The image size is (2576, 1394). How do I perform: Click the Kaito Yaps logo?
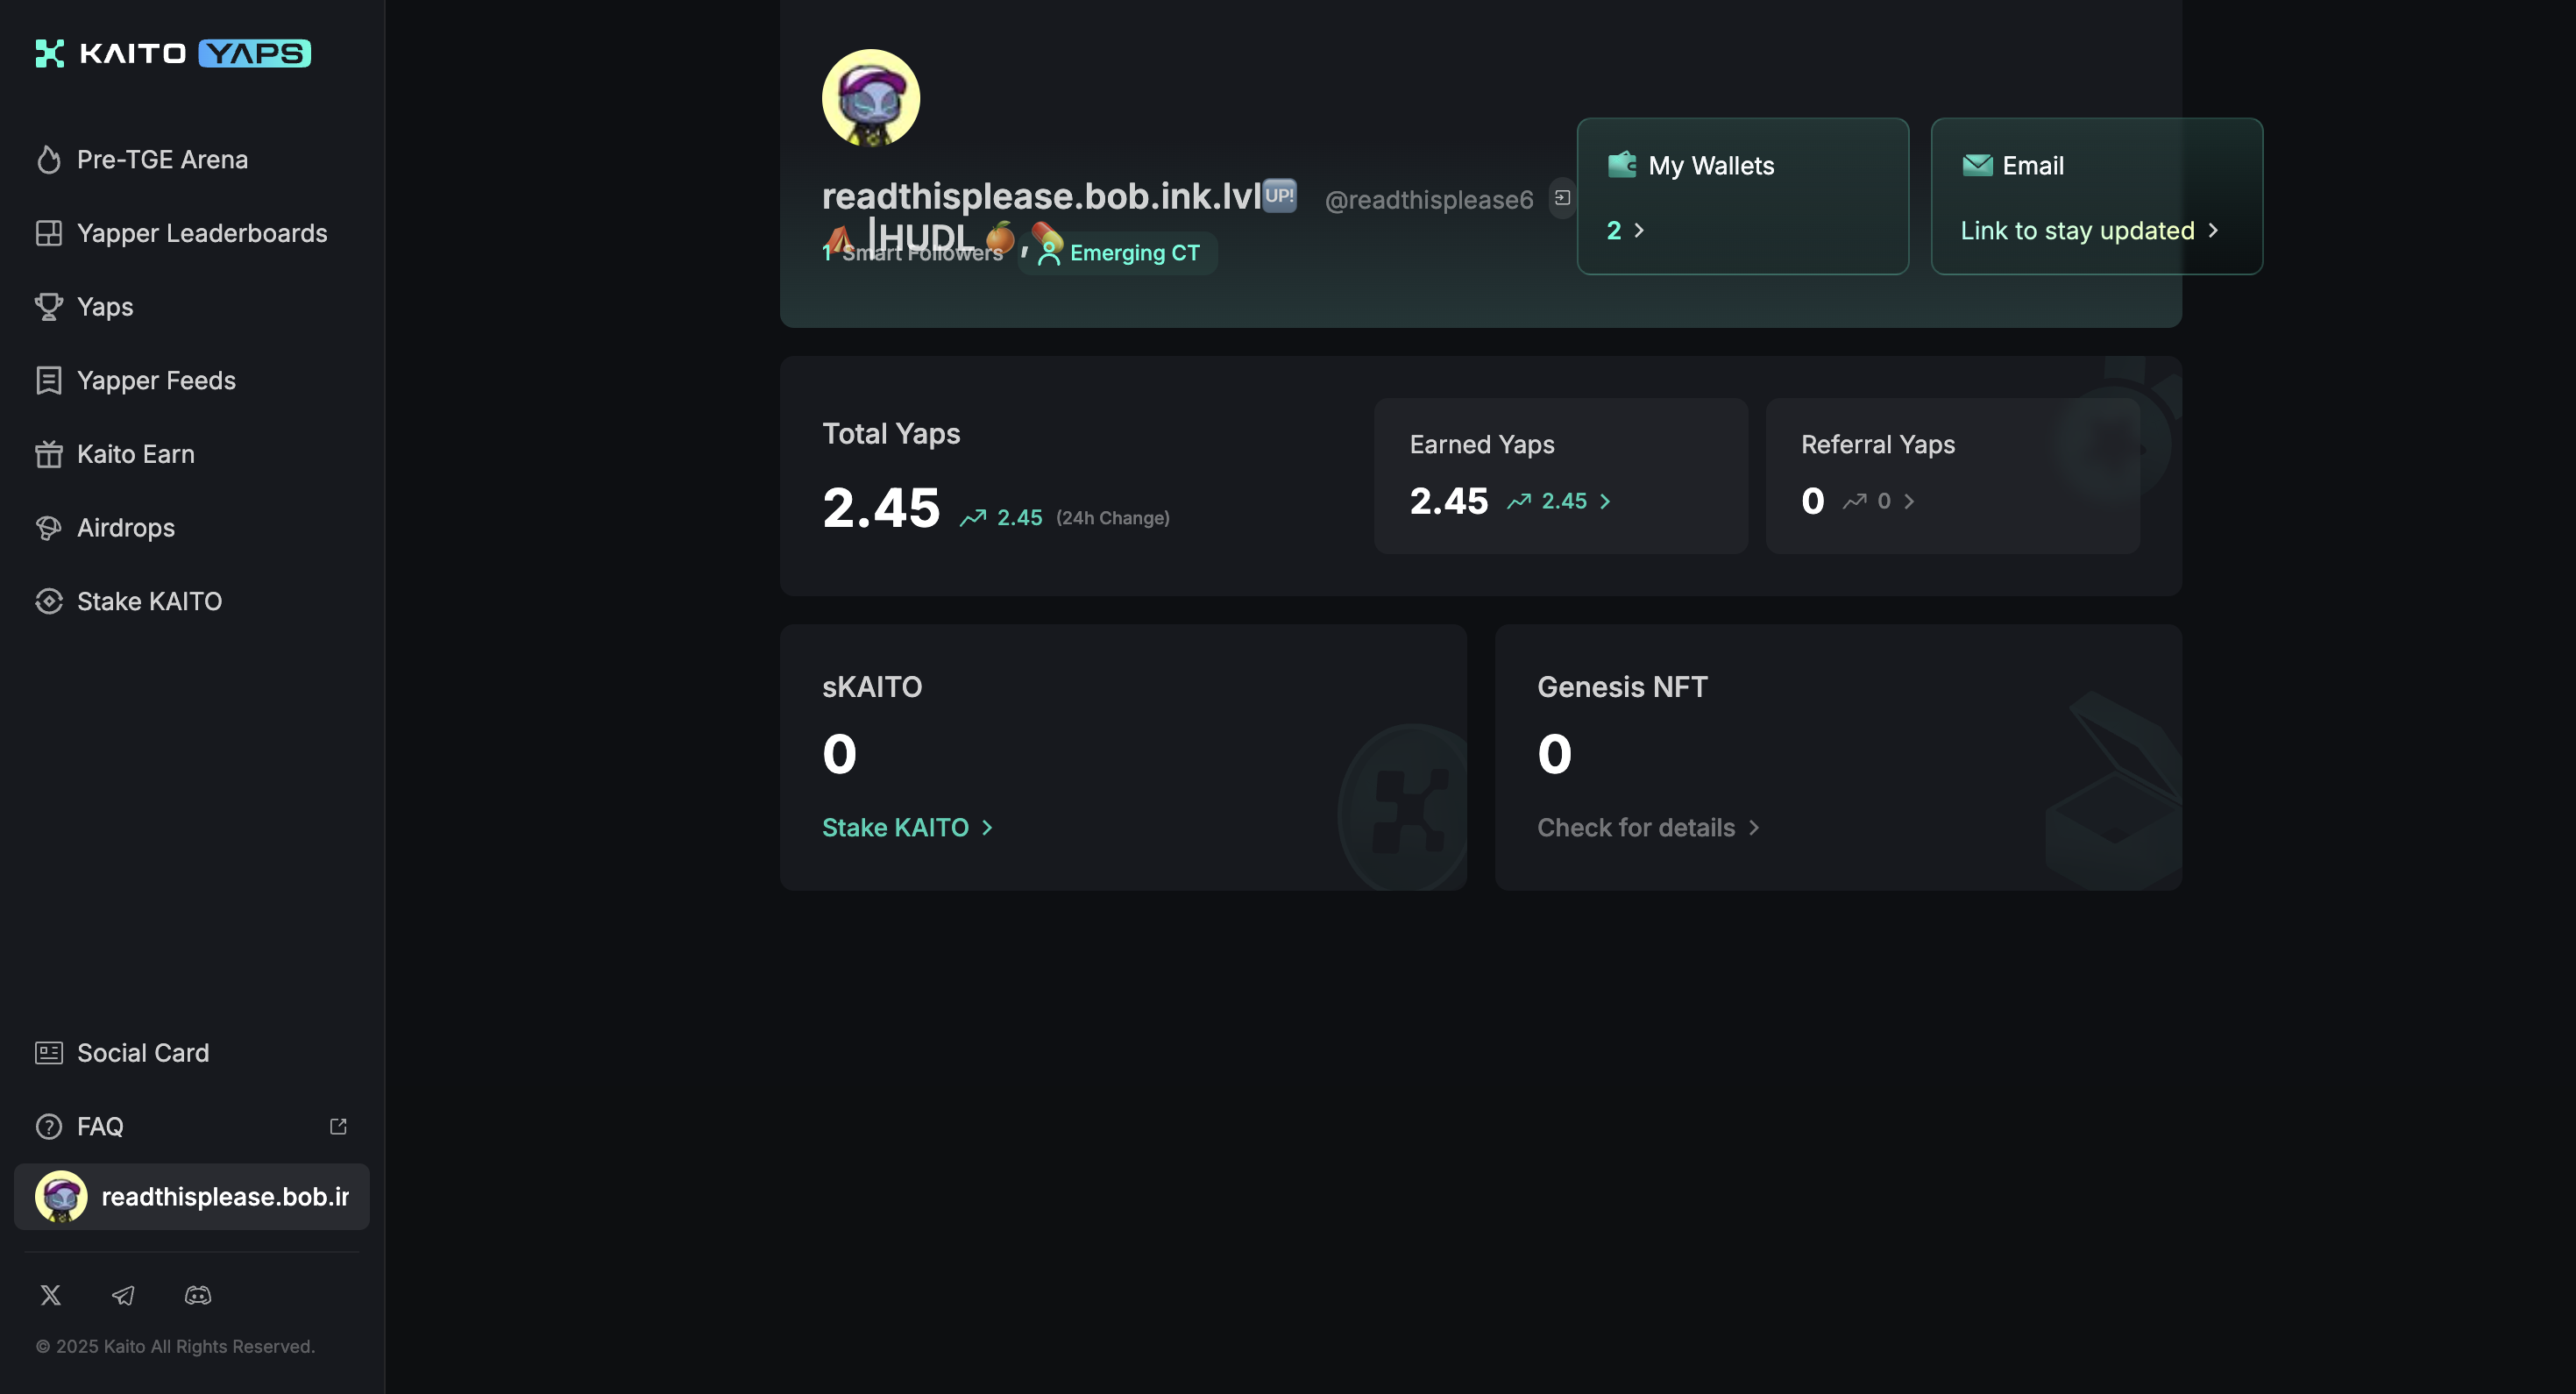pyautogui.click(x=173, y=53)
